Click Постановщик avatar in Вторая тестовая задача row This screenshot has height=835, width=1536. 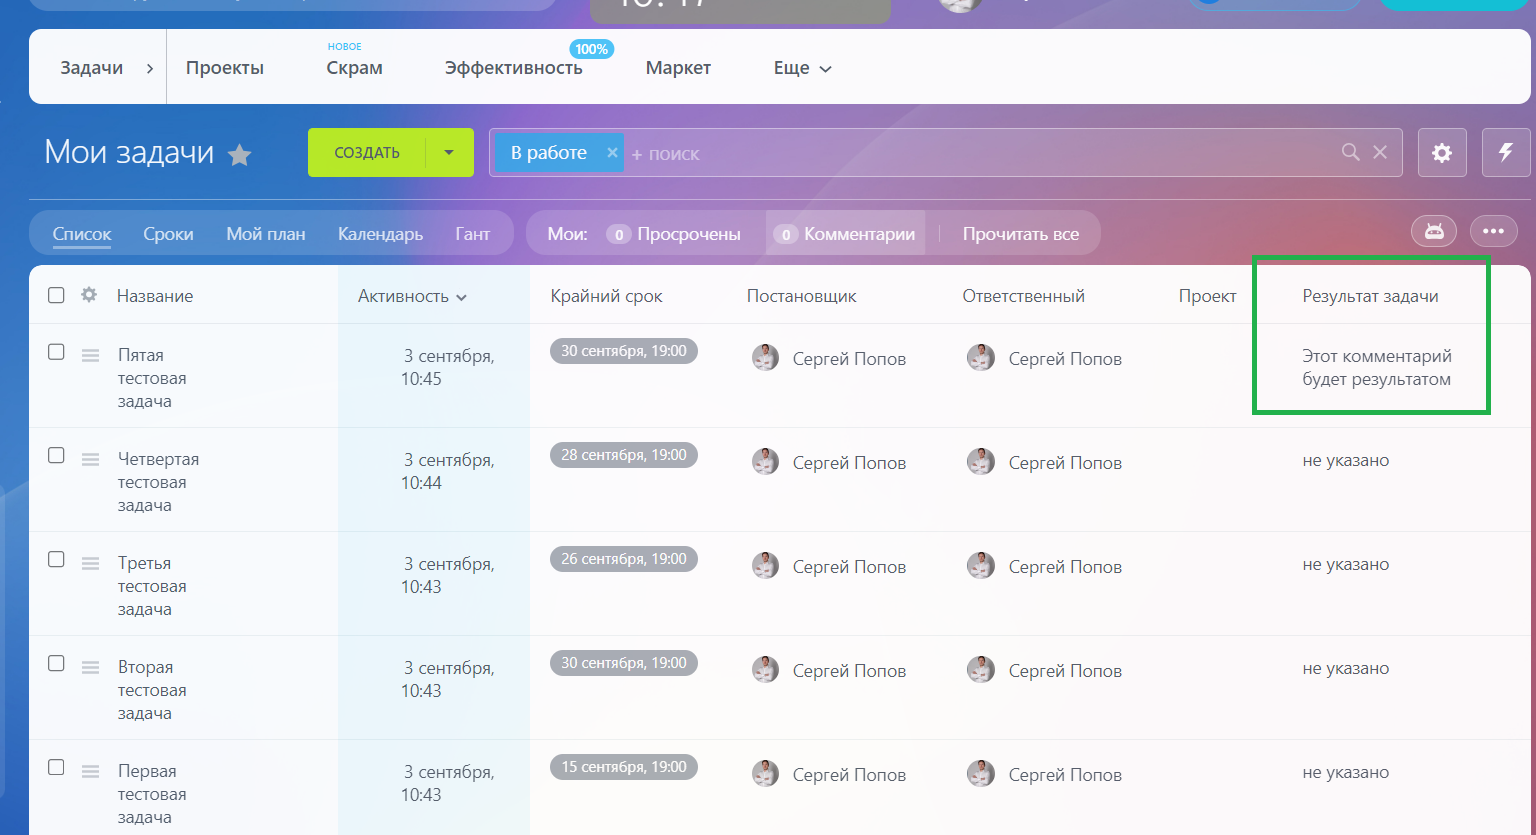[x=765, y=670]
